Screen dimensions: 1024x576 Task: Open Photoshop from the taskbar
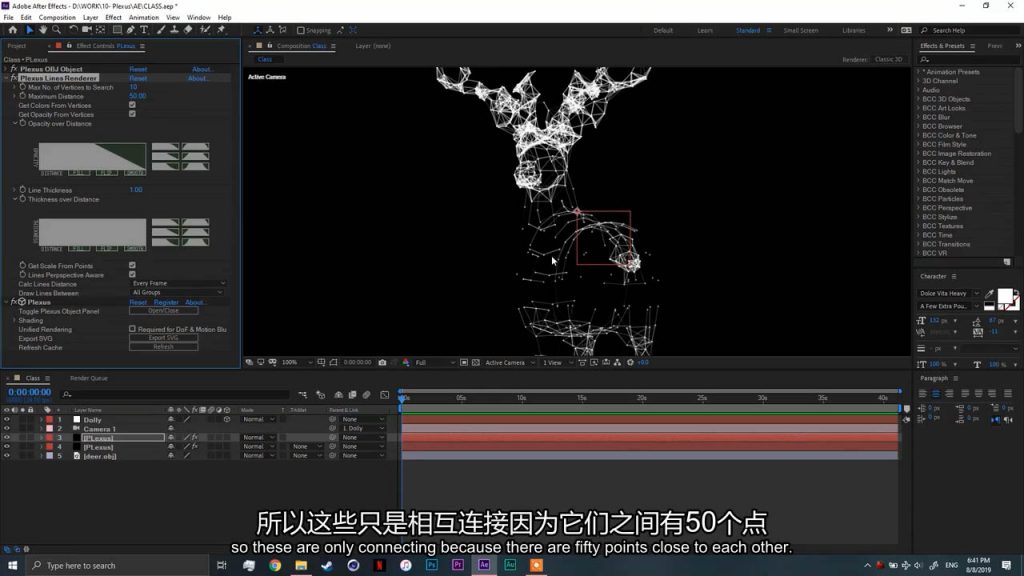[x=432, y=565]
